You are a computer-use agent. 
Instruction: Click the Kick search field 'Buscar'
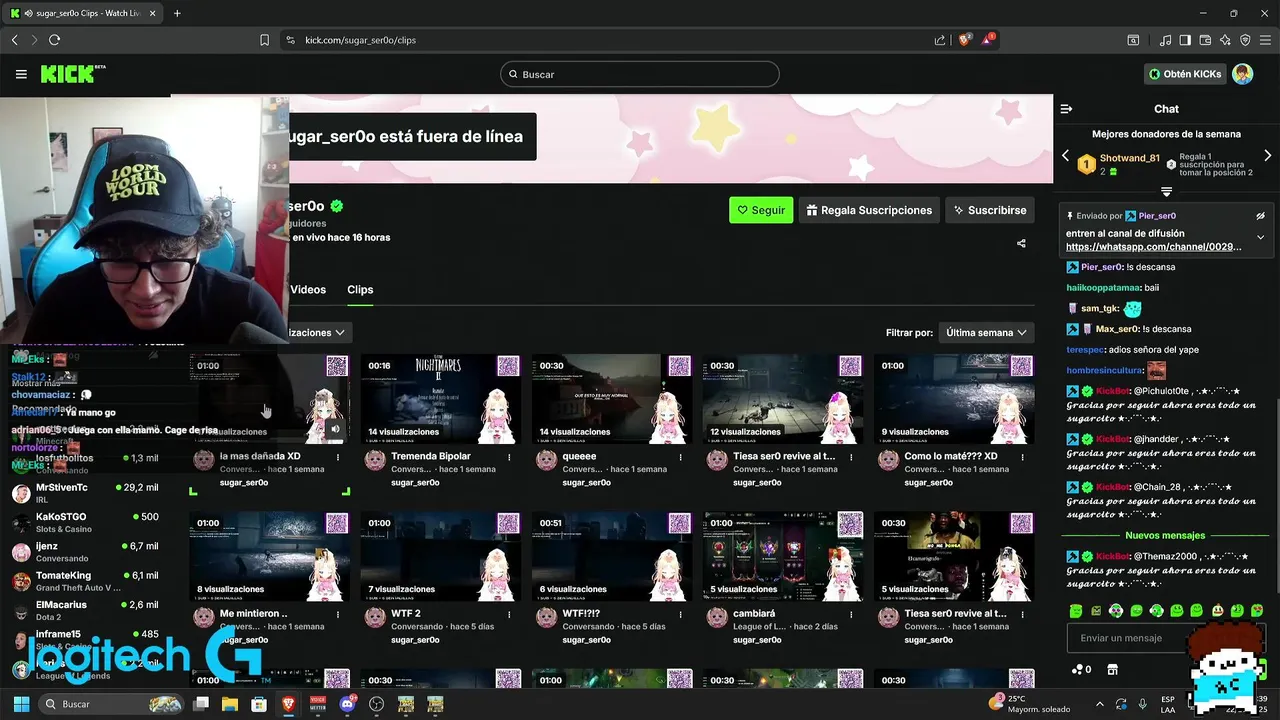pos(640,74)
